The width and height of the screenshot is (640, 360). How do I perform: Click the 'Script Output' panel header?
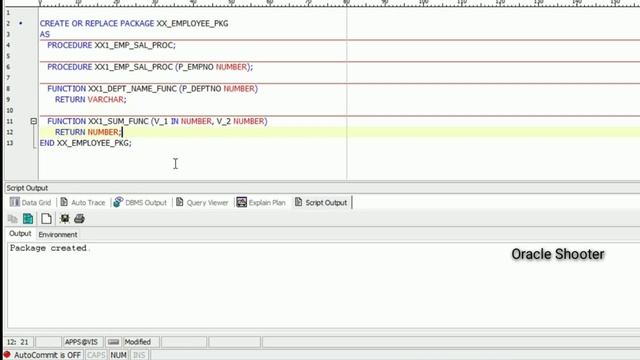pyautogui.click(x=27, y=188)
